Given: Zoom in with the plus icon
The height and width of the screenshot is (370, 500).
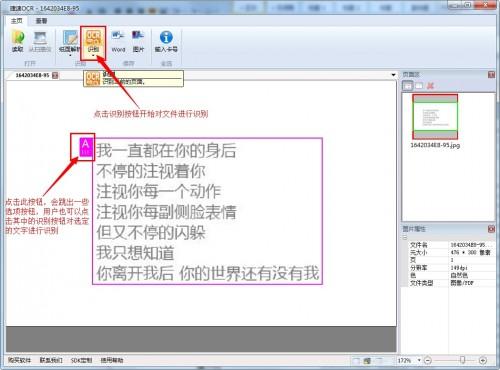Looking at the screenshot, I should (482, 360).
